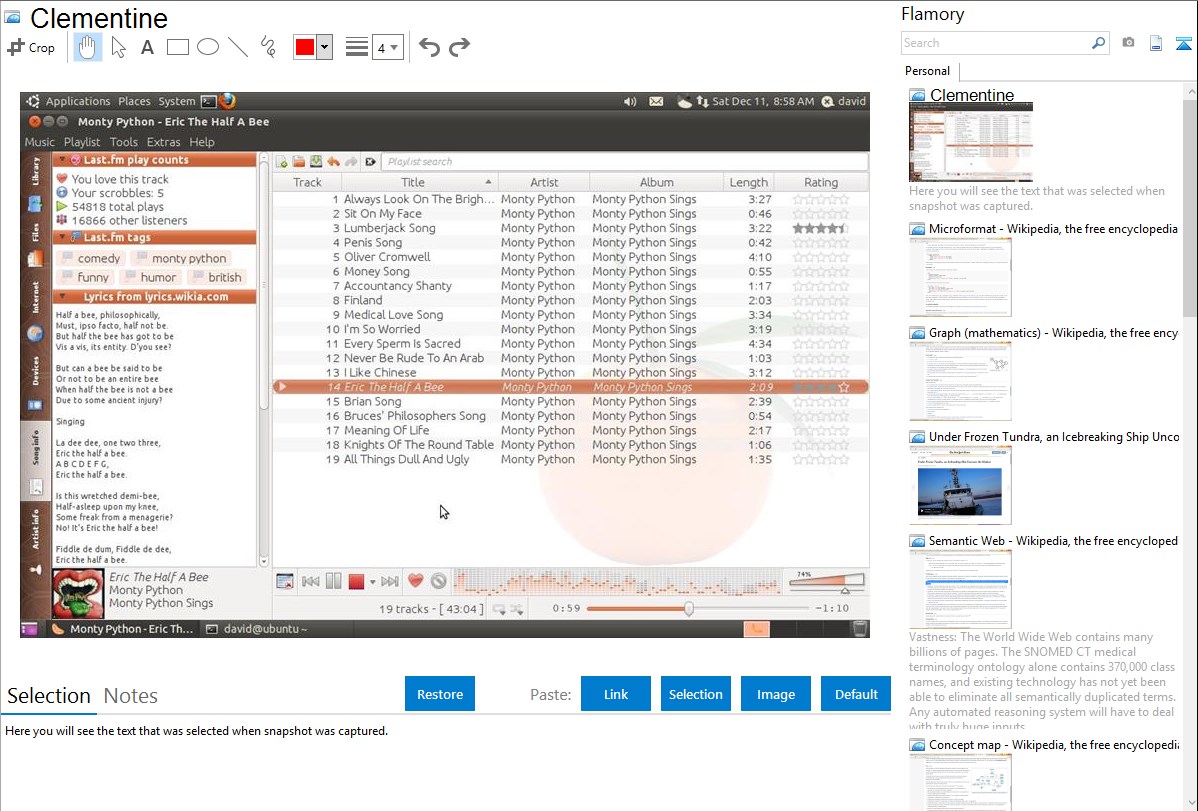The image size is (1198, 811).
Task: Open the Notes tab
Action: (x=131, y=696)
